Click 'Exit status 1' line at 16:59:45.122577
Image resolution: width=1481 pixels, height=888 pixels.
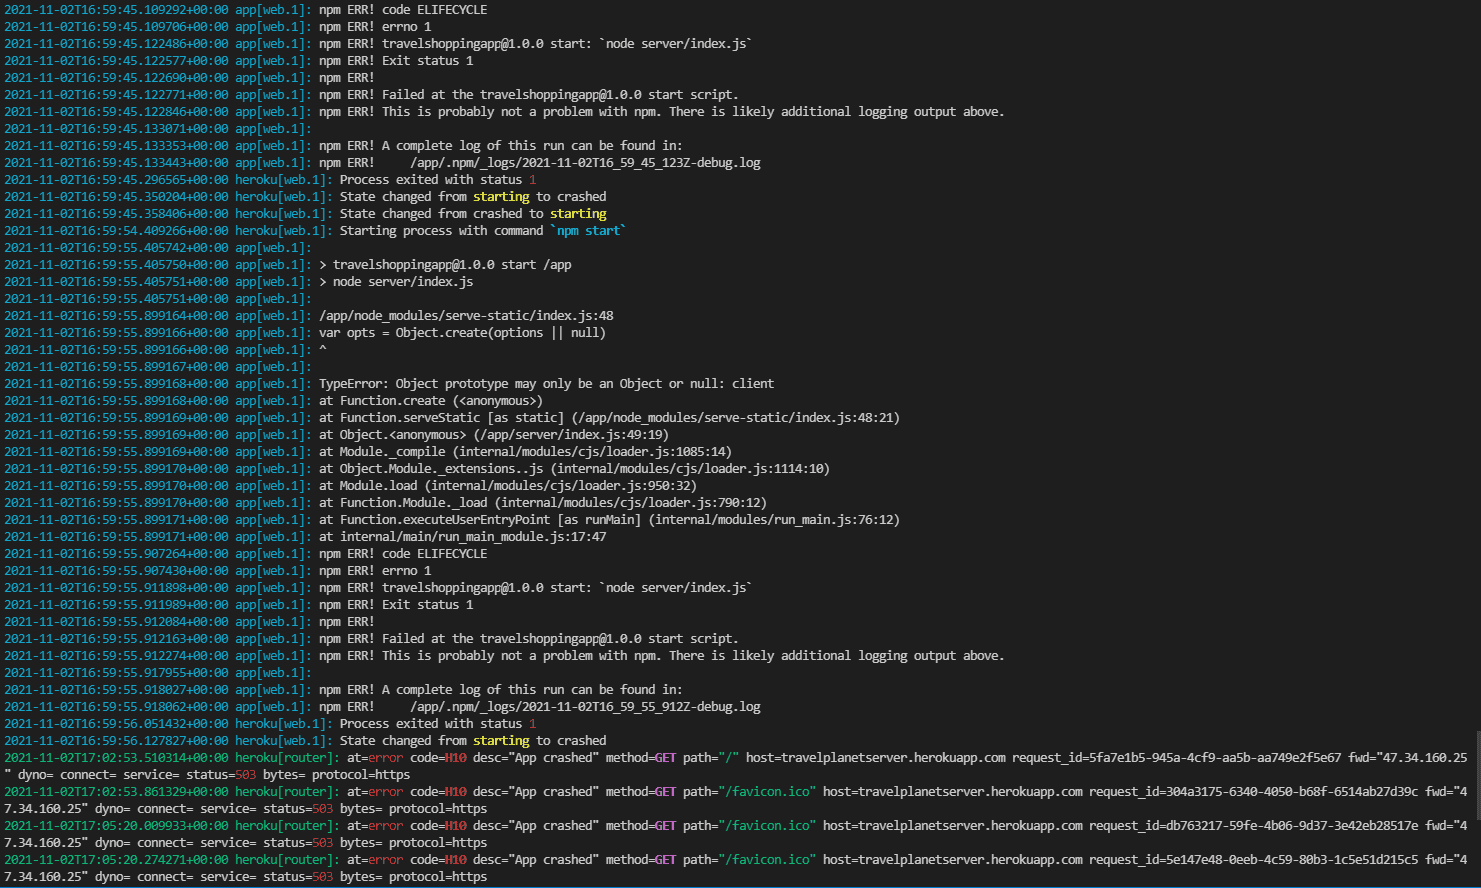click(239, 61)
